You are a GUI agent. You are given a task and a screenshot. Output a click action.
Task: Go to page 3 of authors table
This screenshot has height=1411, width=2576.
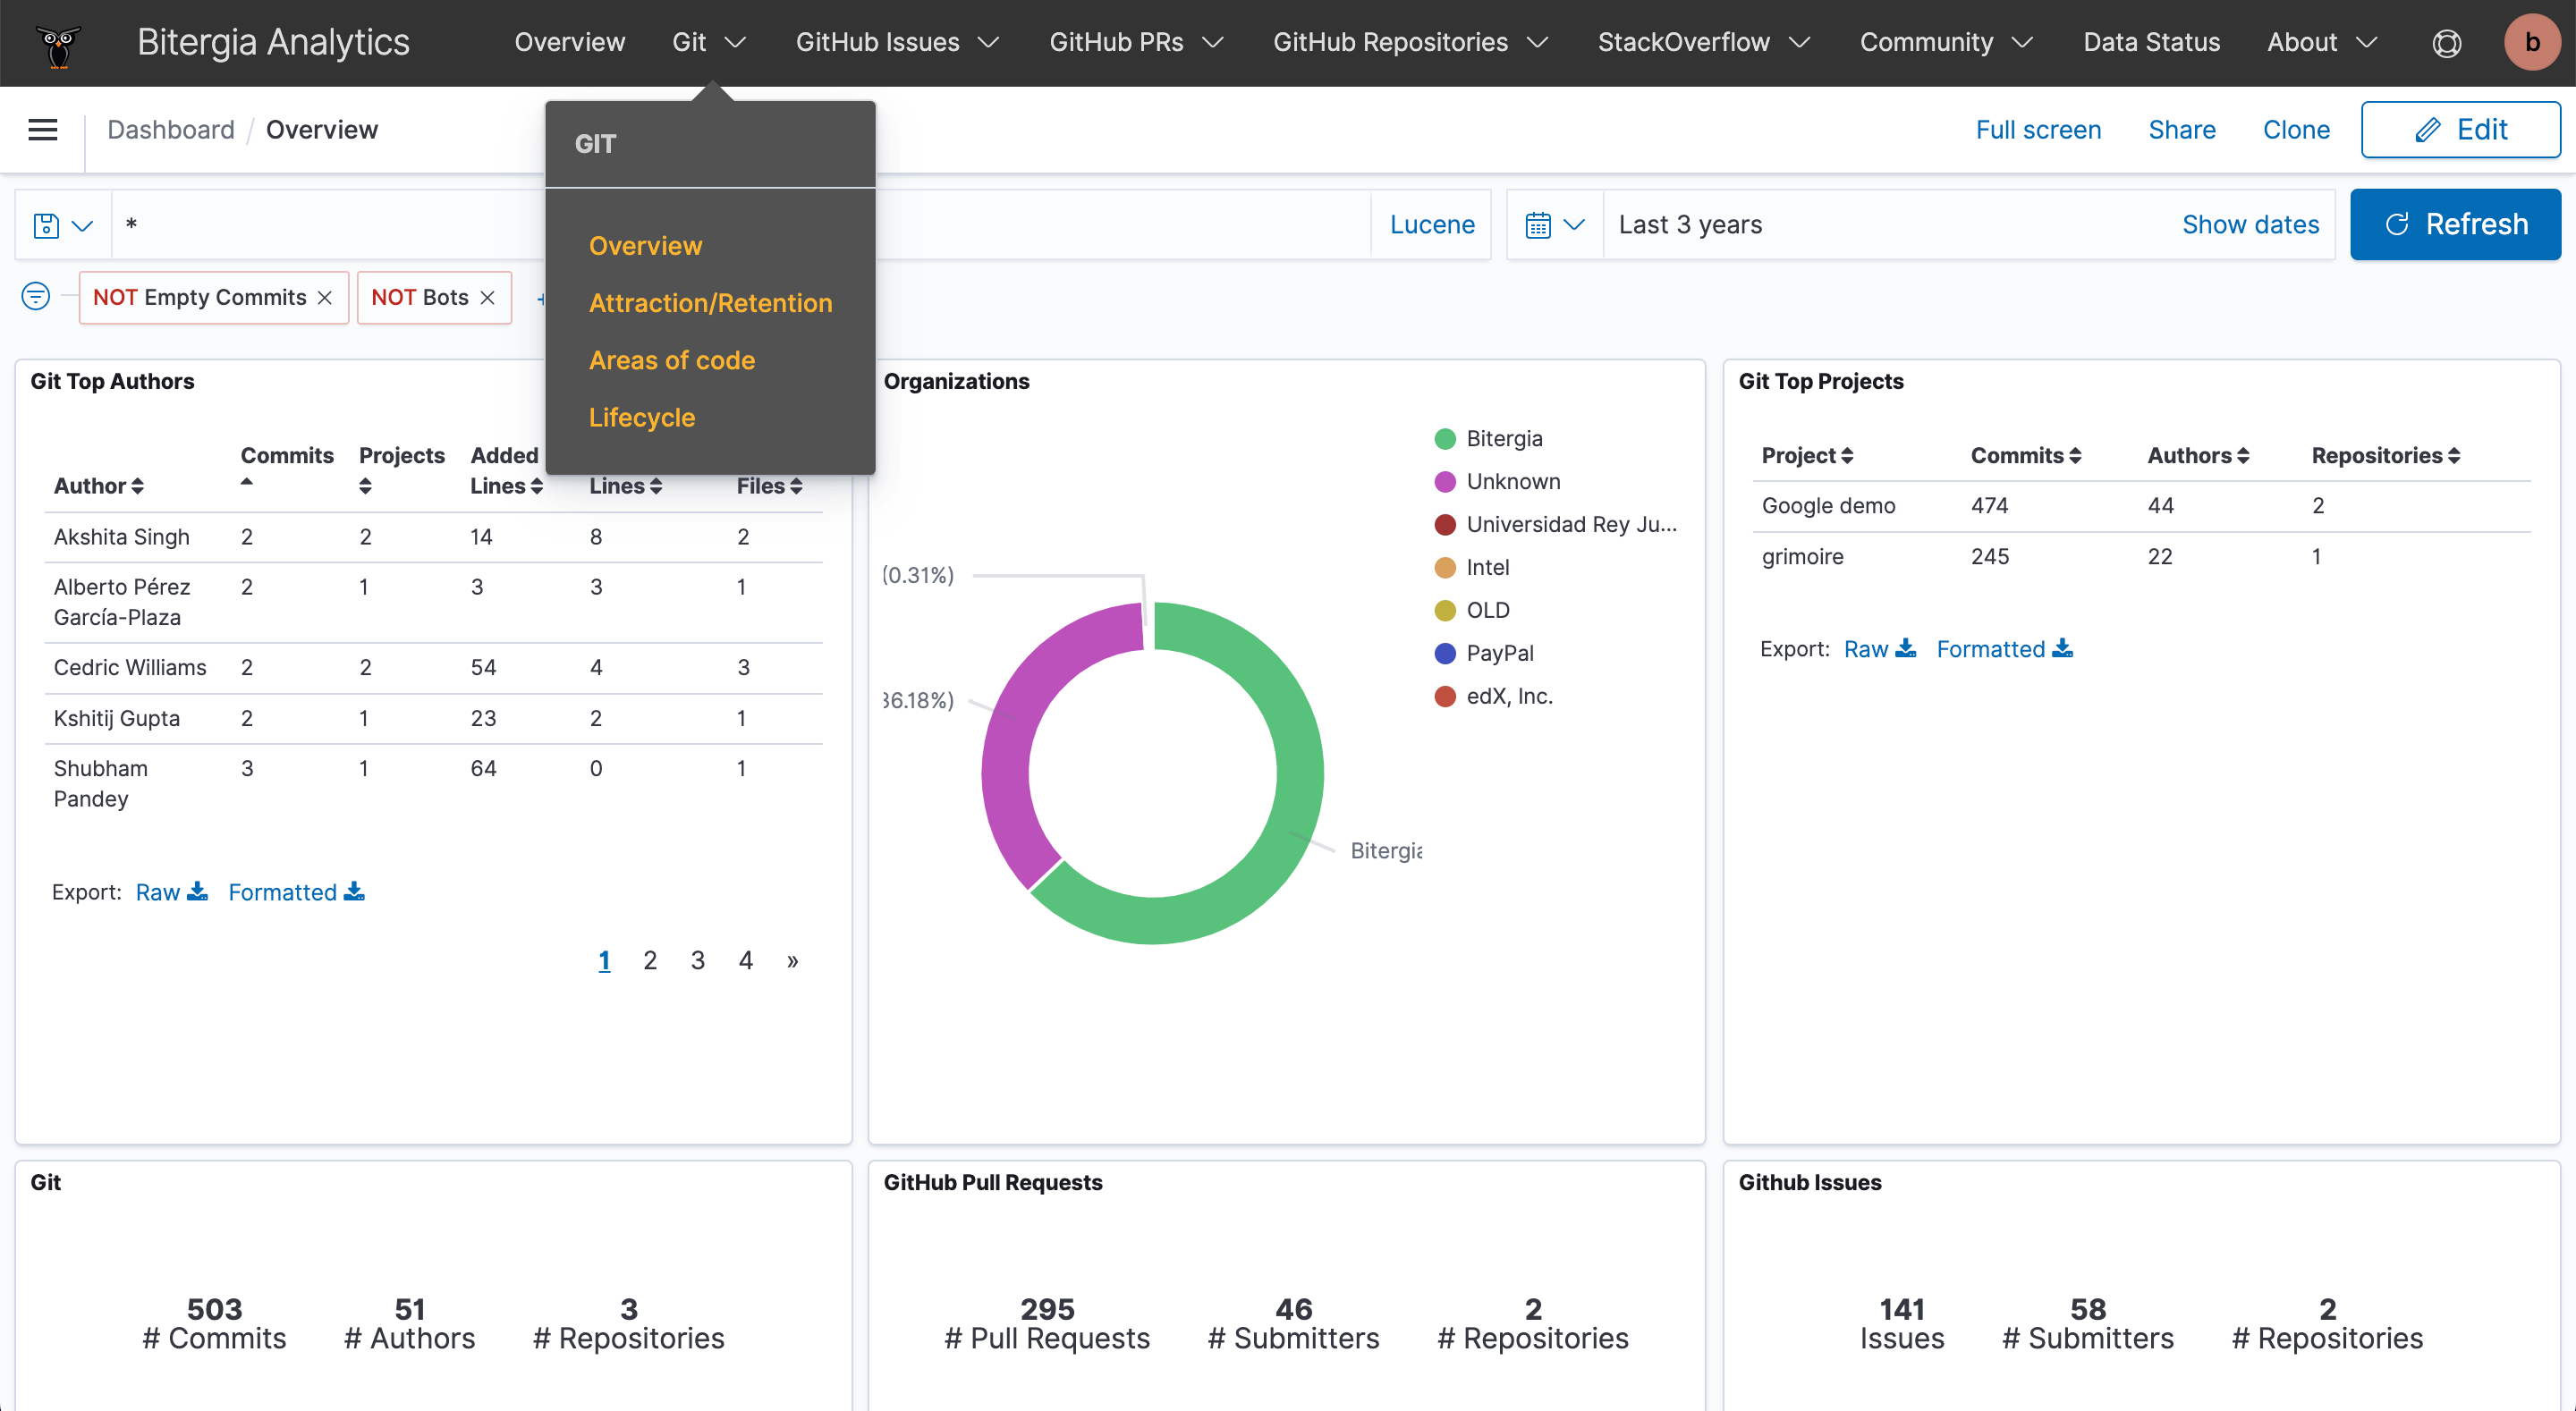(697, 961)
